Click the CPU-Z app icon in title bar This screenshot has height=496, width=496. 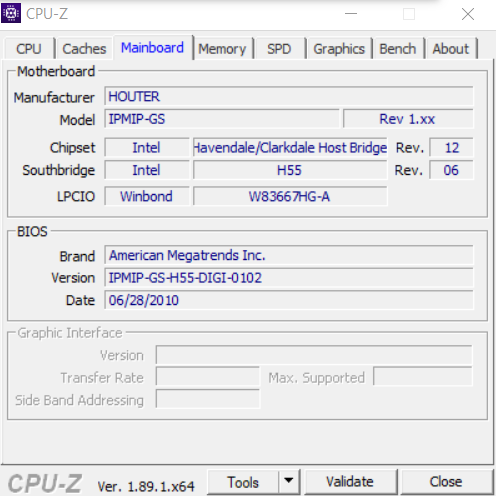point(11,13)
